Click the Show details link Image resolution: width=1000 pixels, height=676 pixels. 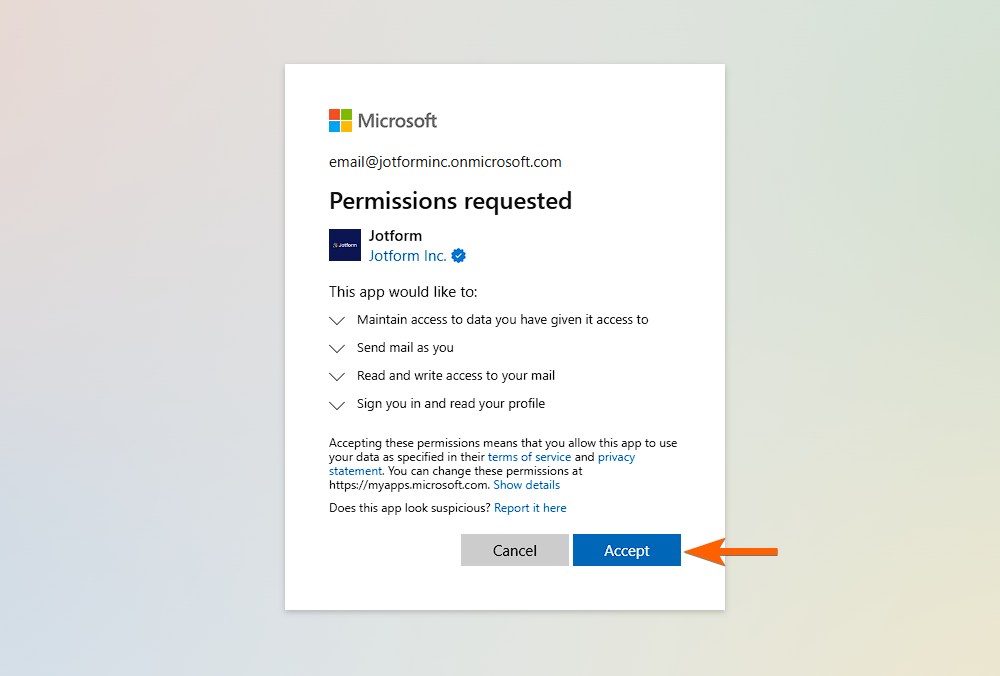(526, 485)
